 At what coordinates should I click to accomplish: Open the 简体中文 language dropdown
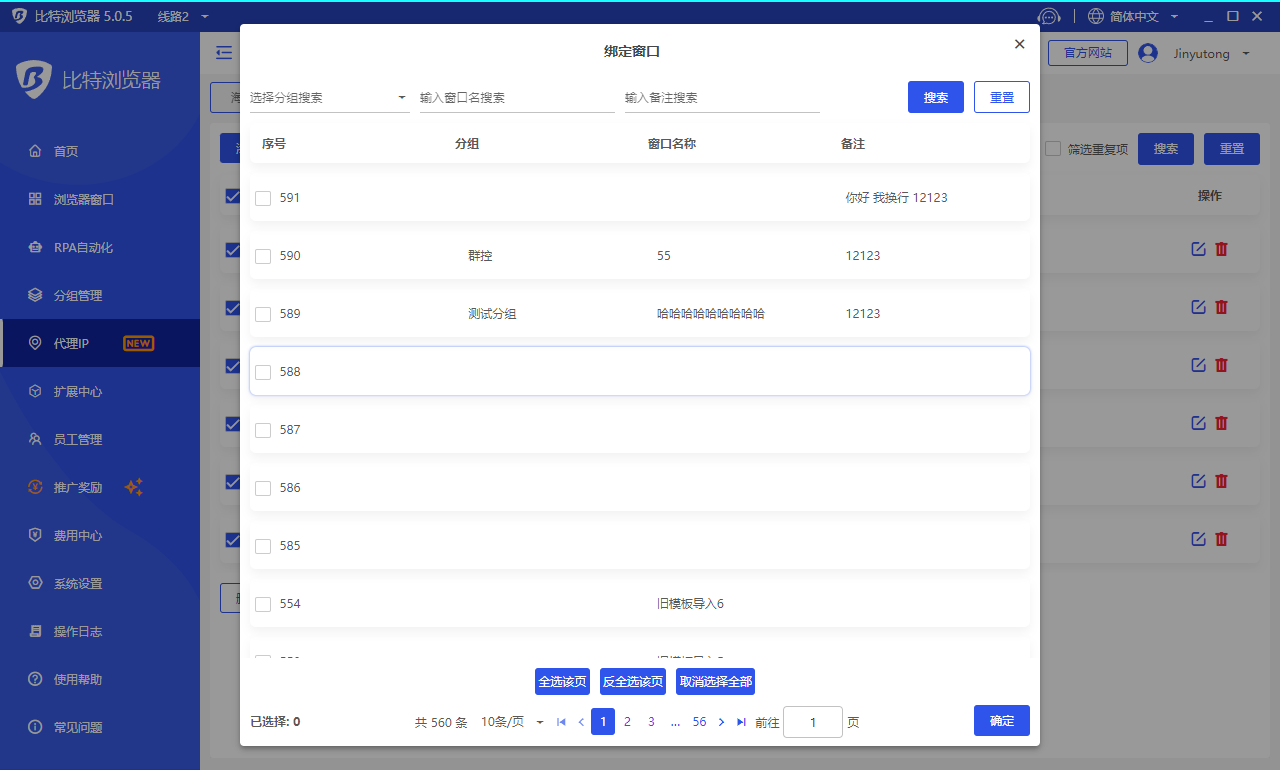(x=1133, y=17)
